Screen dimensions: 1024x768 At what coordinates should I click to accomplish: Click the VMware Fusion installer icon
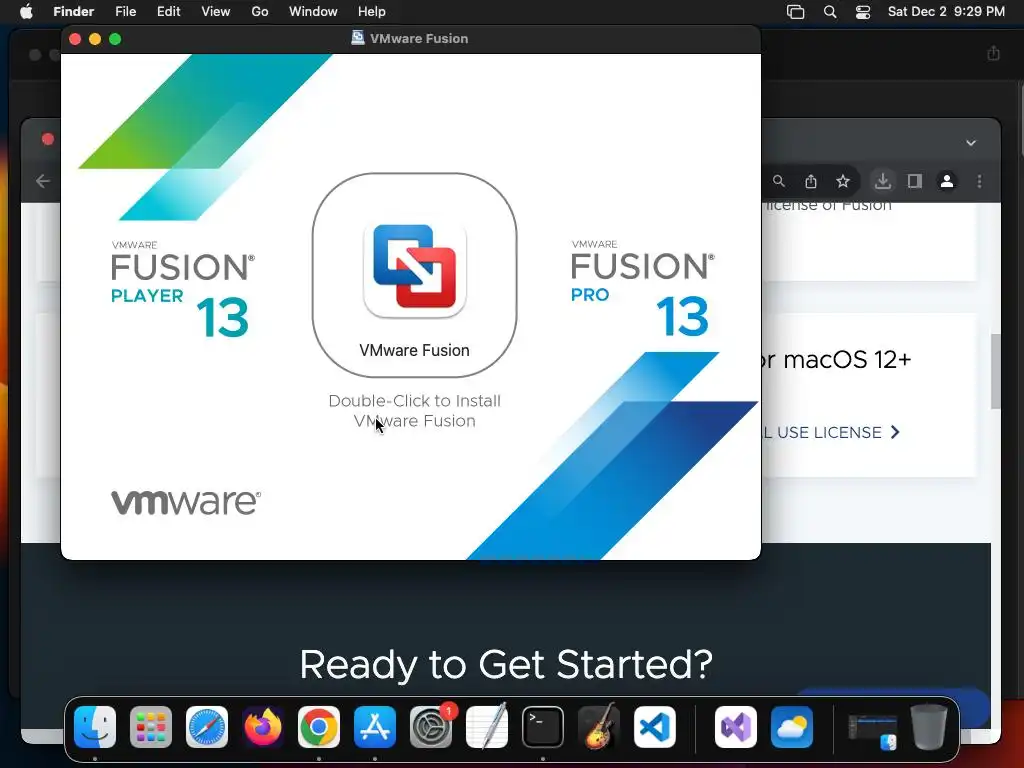coord(414,270)
